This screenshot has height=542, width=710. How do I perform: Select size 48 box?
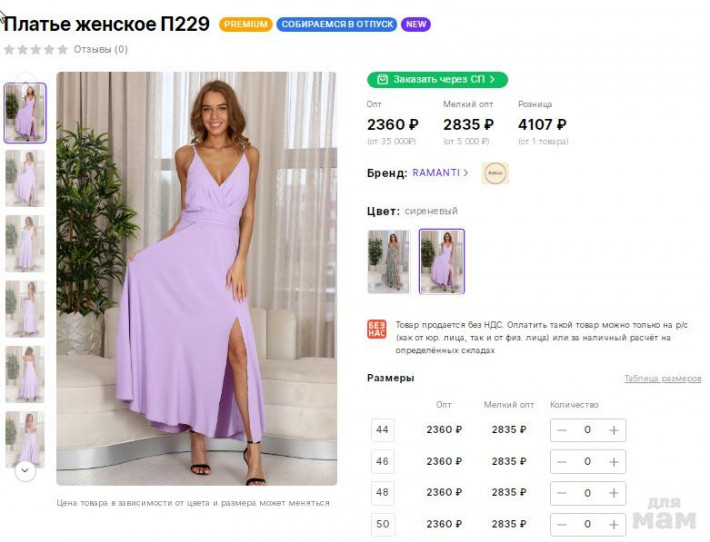tap(382, 493)
